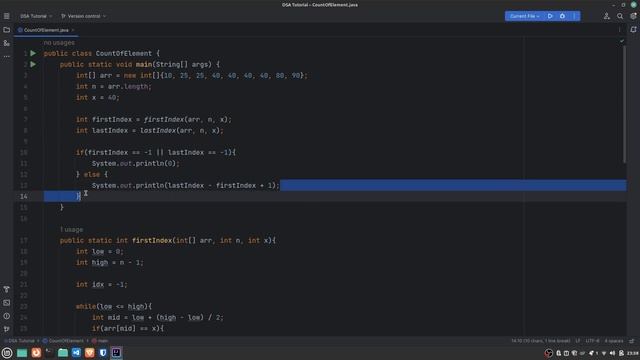Click the run gutter arrow beside the class declaration
Screen dimensions: 640x360
[33, 53]
